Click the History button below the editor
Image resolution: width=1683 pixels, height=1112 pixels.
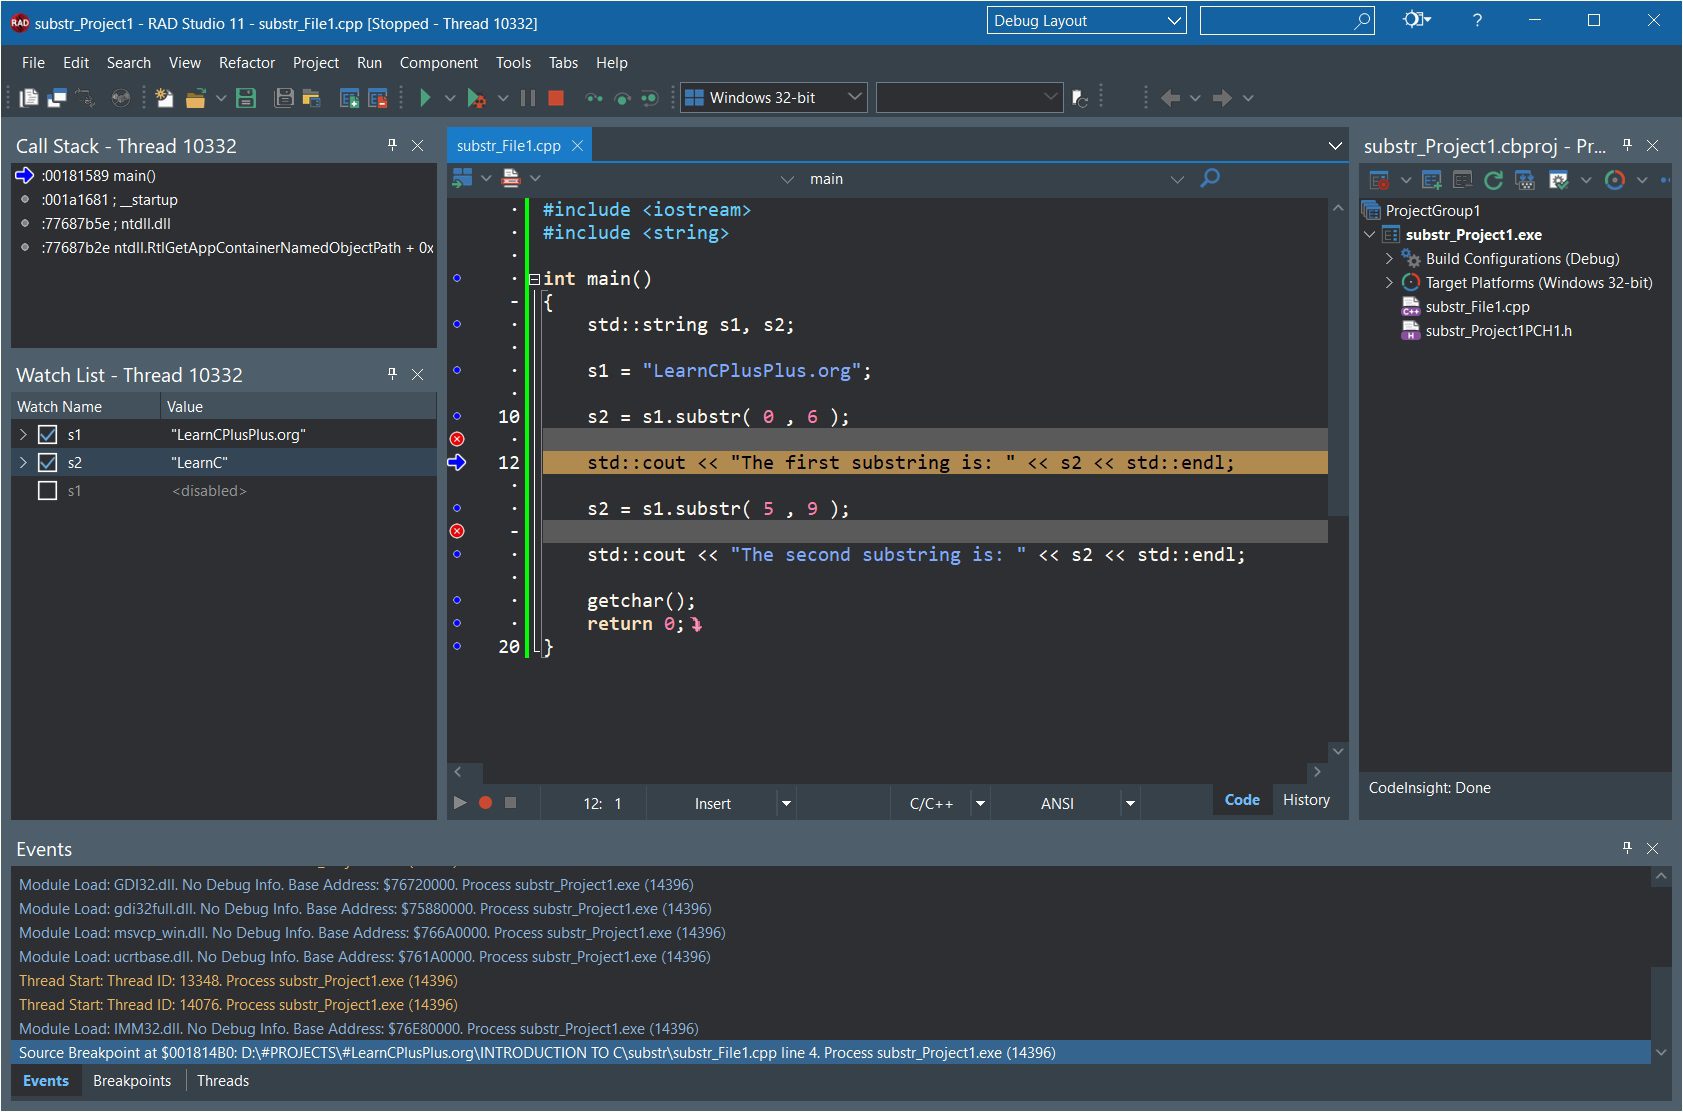click(x=1306, y=799)
